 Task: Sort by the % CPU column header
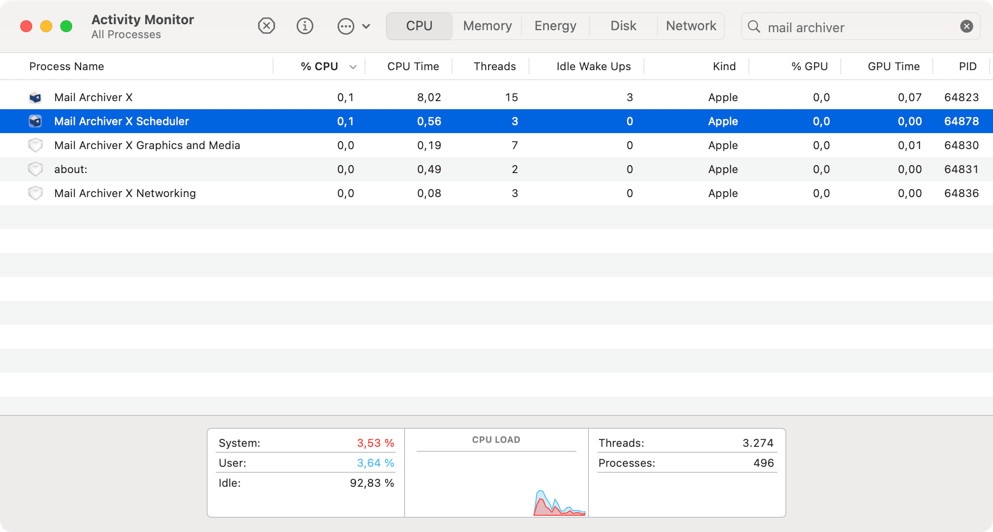(x=319, y=66)
